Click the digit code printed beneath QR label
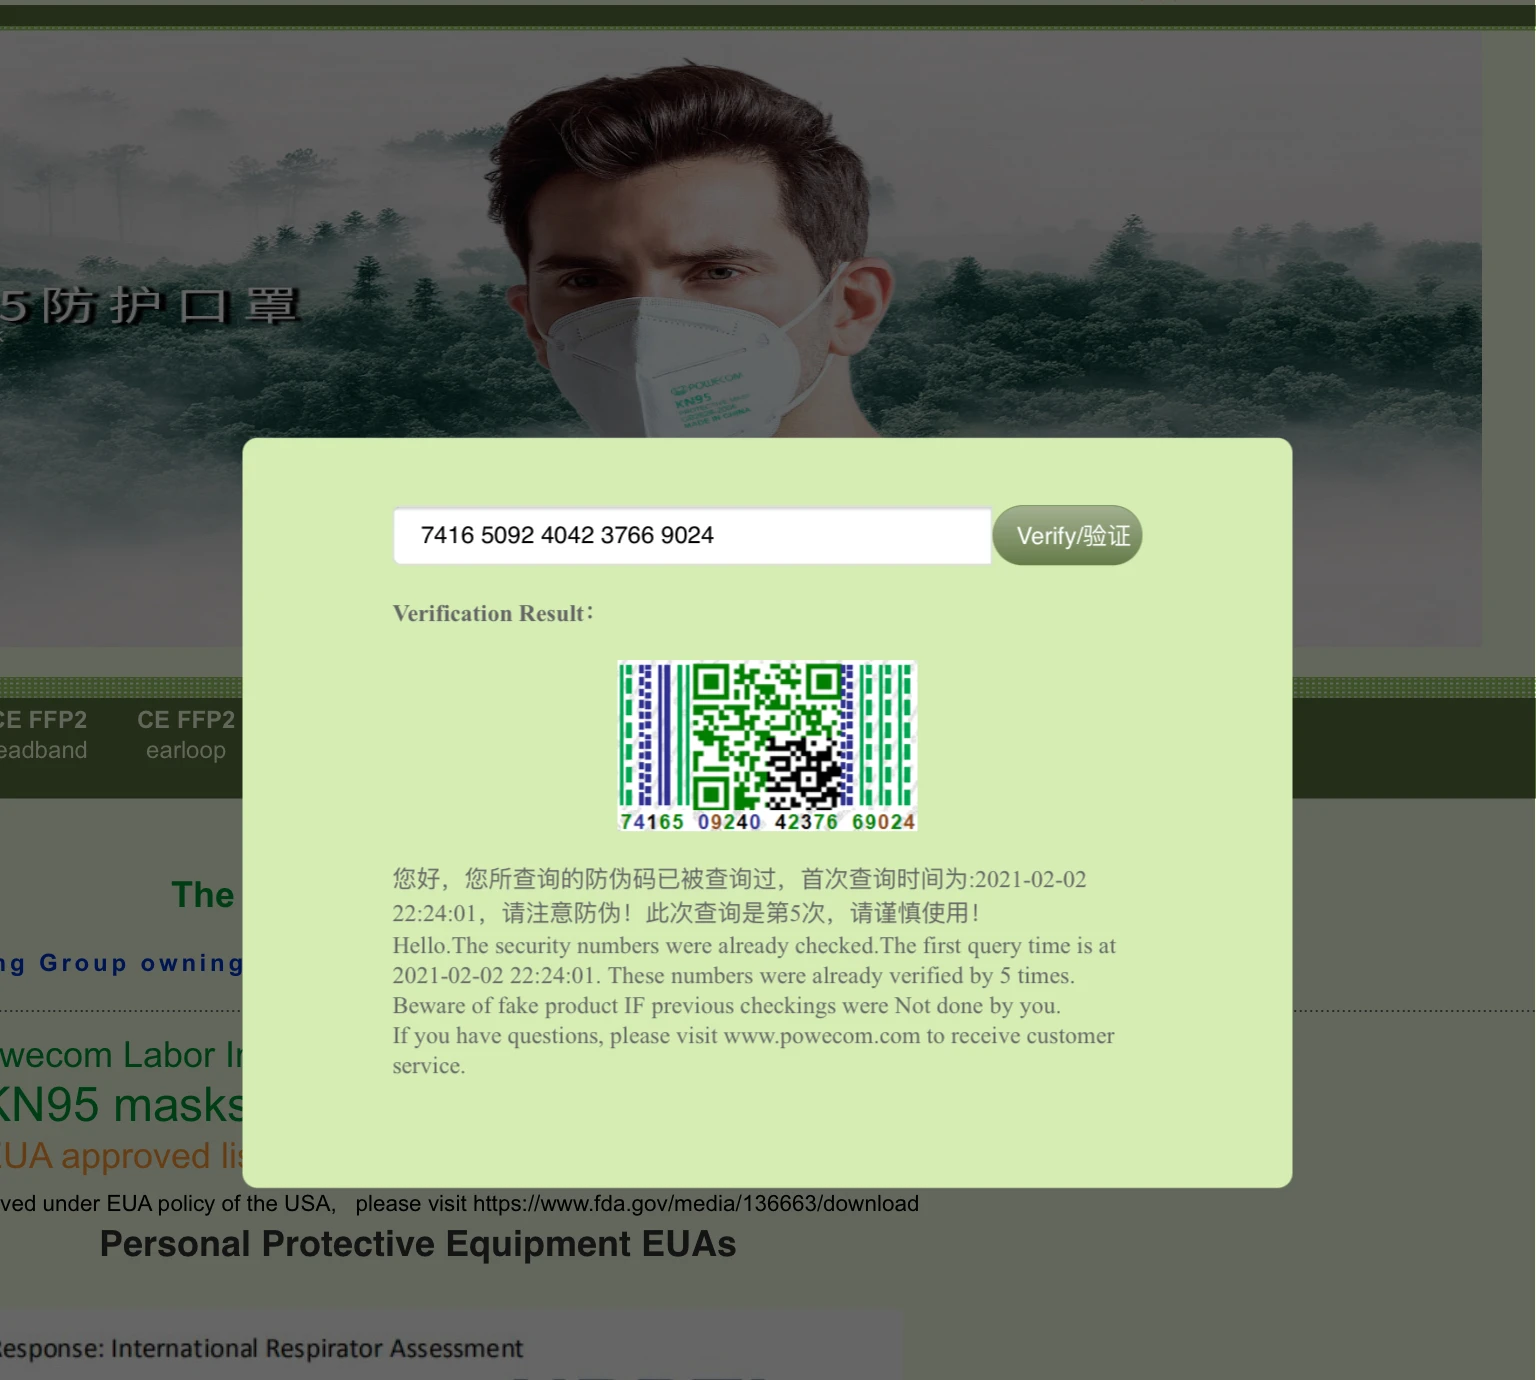The height and width of the screenshot is (1380, 1536). [x=767, y=822]
